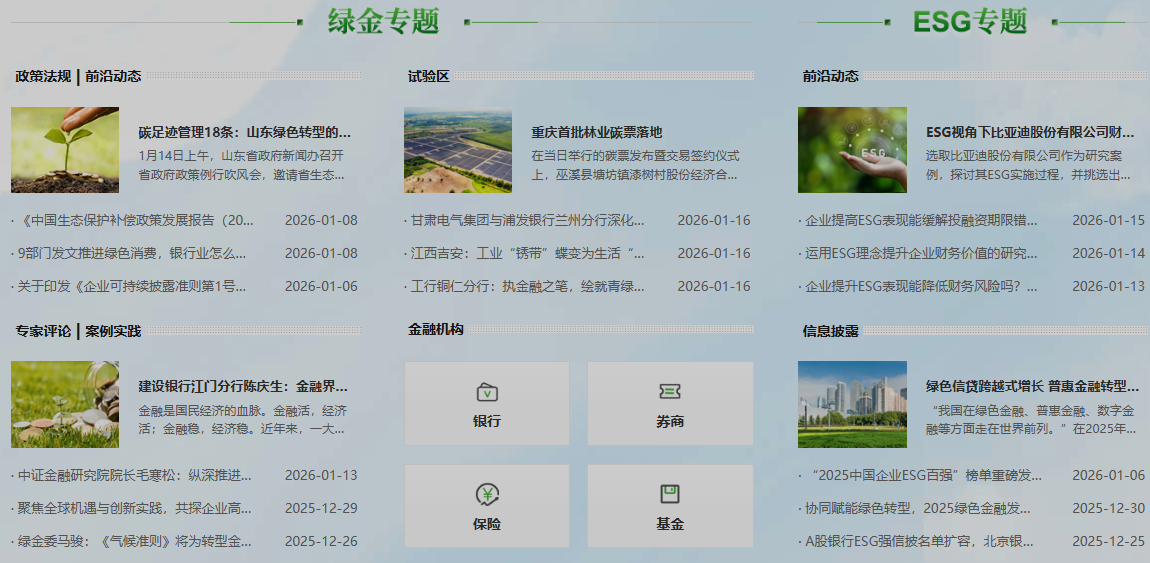Click summary text 选取比亚迪股份有限公司作为研究案例
This screenshot has width=1150, height=563.
(1029, 166)
